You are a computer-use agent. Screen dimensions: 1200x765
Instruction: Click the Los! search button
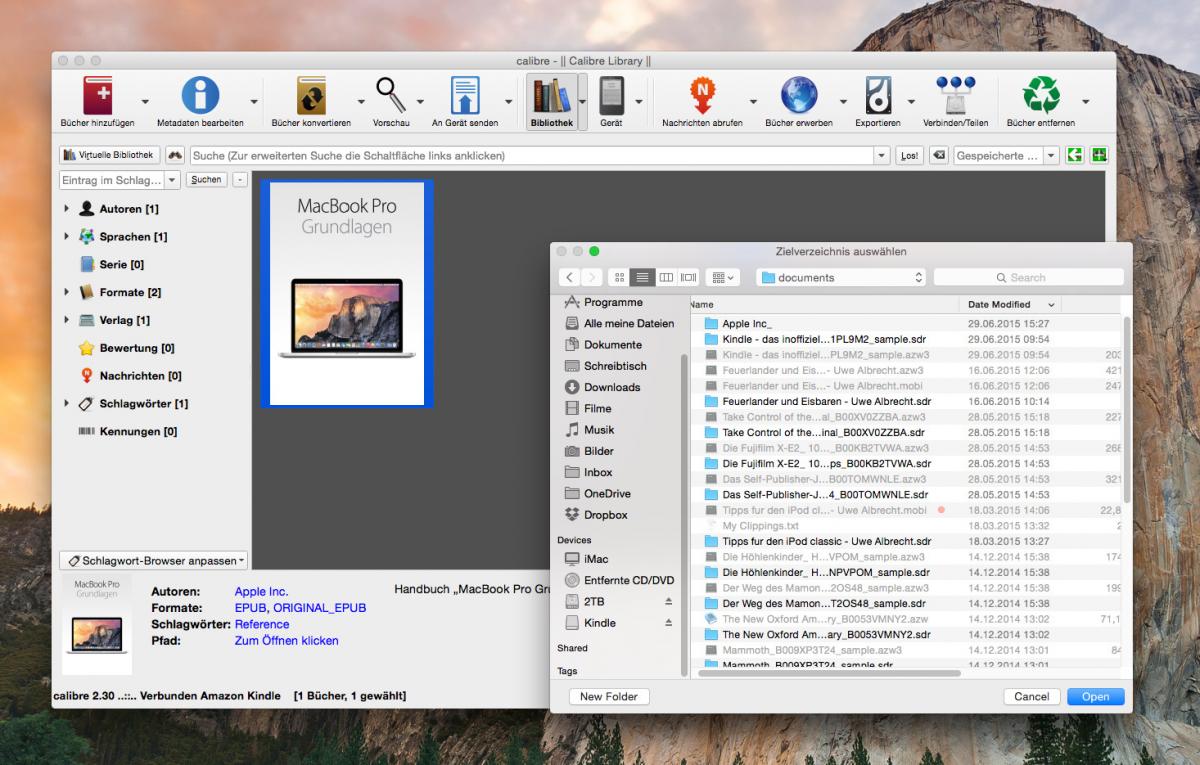[911, 156]
